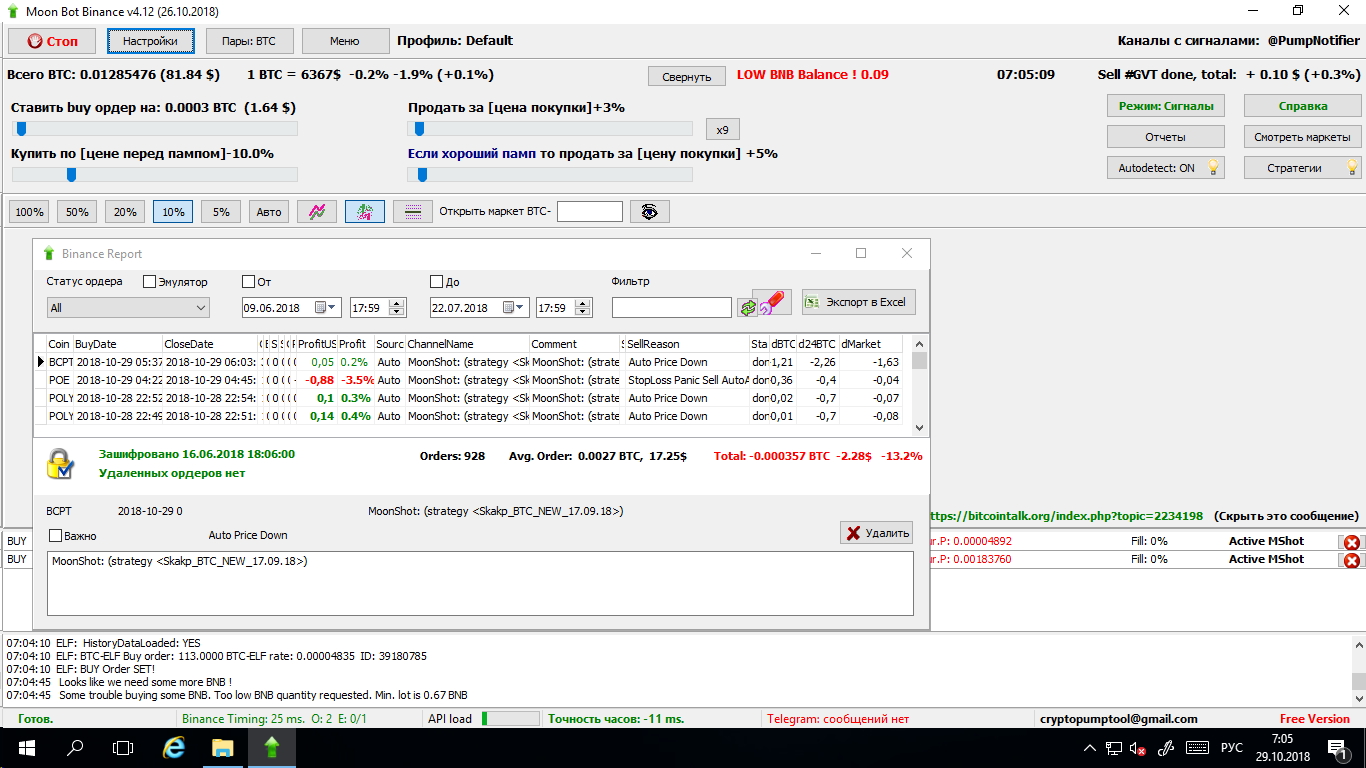Open Windows taskbar search
Image resolution: width=1366 pixels, height=768 pixels.
tap(74, 748)
